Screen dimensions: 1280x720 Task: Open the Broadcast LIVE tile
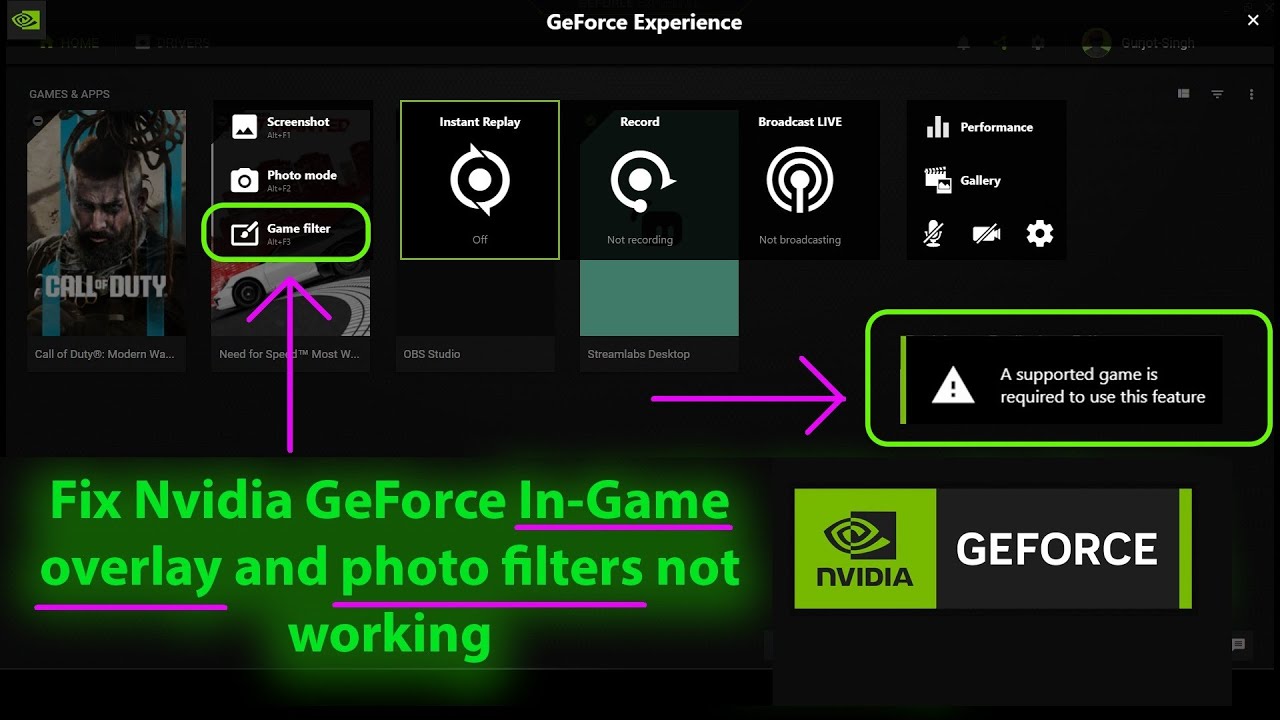[800, 180]
